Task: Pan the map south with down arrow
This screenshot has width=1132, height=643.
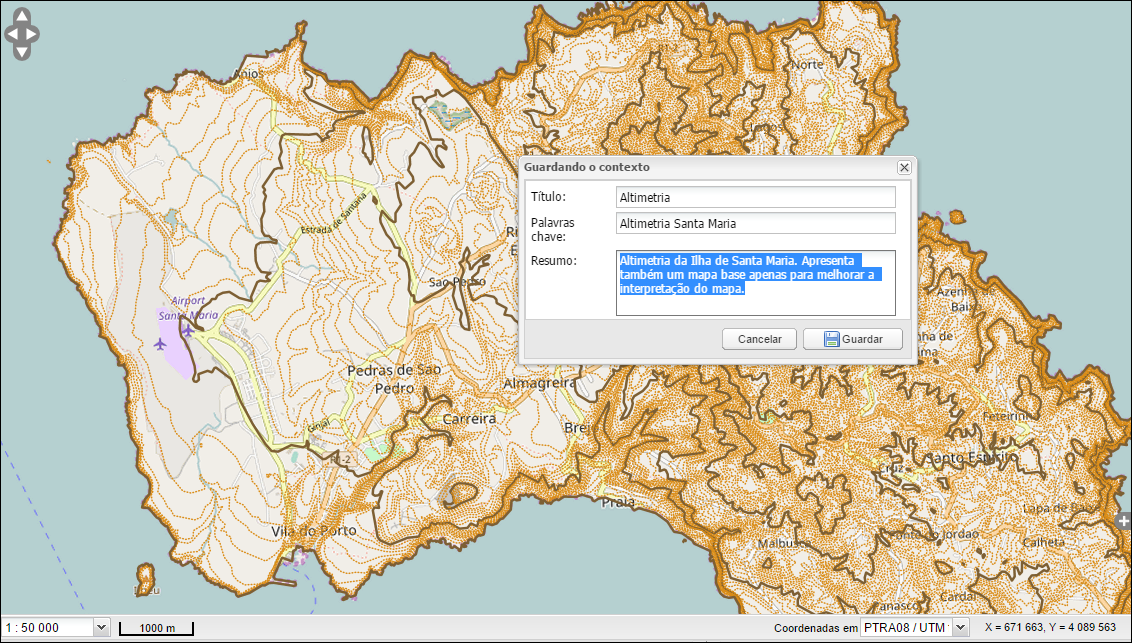Action: (x=21, y=50)
